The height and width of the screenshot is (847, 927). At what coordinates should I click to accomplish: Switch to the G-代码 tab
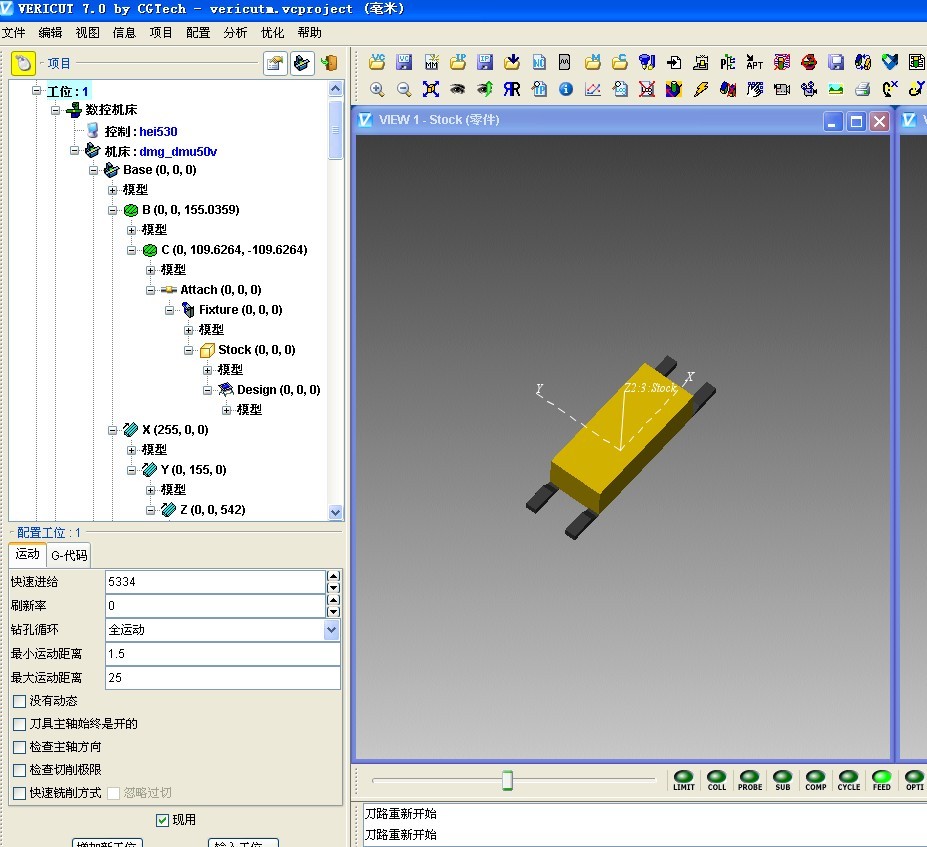pyautogui.click(x=69, y=555)
